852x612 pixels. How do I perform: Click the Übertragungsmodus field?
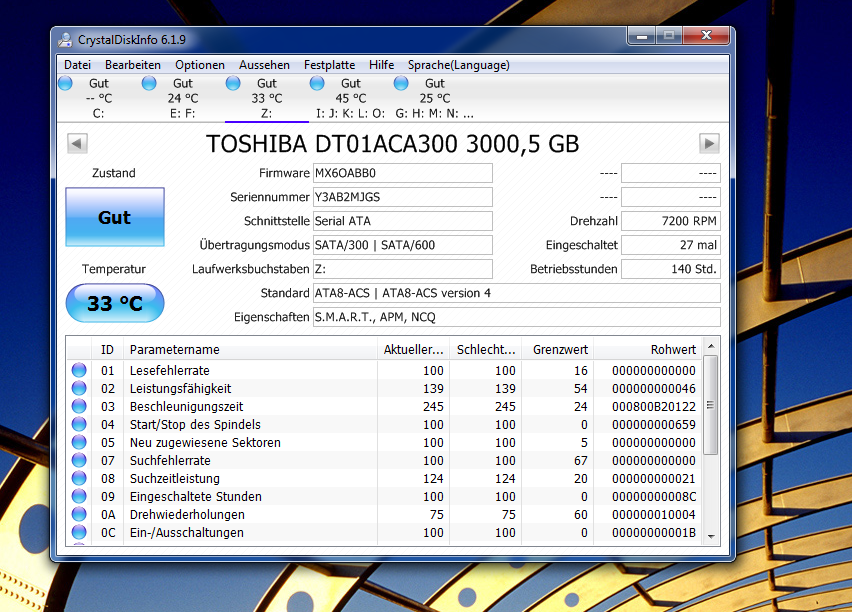(403, 245)
